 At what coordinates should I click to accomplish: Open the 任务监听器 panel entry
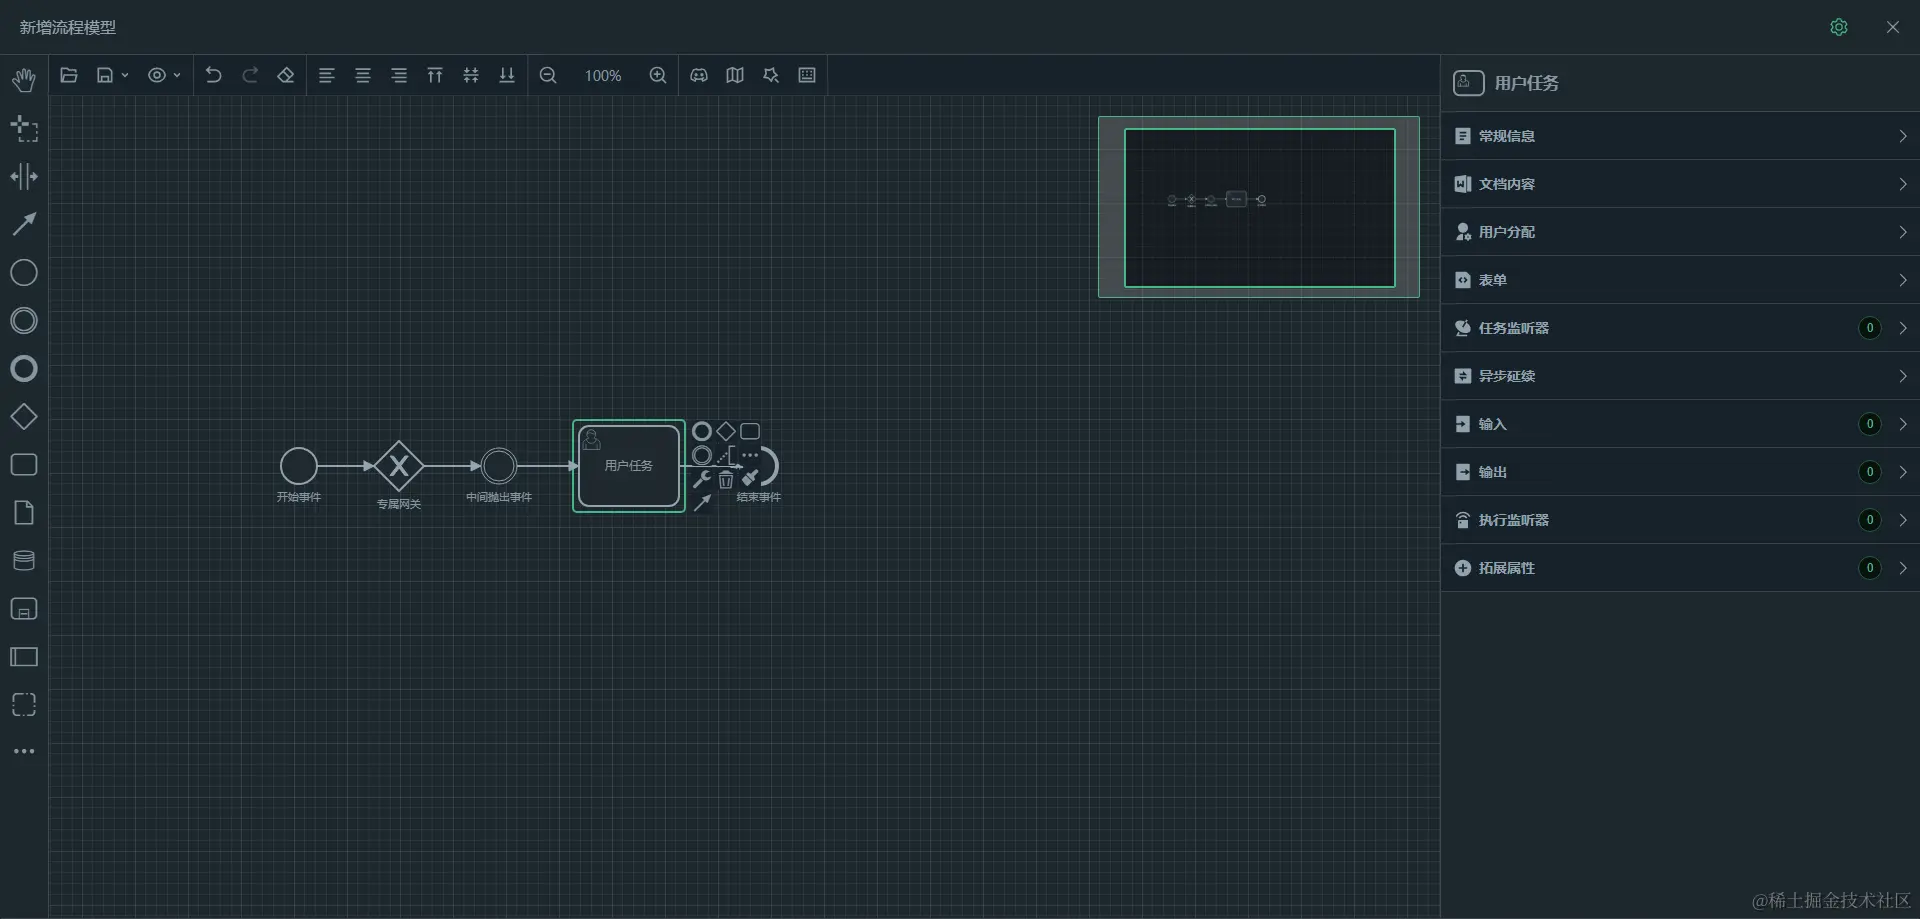click(1680, 327)
